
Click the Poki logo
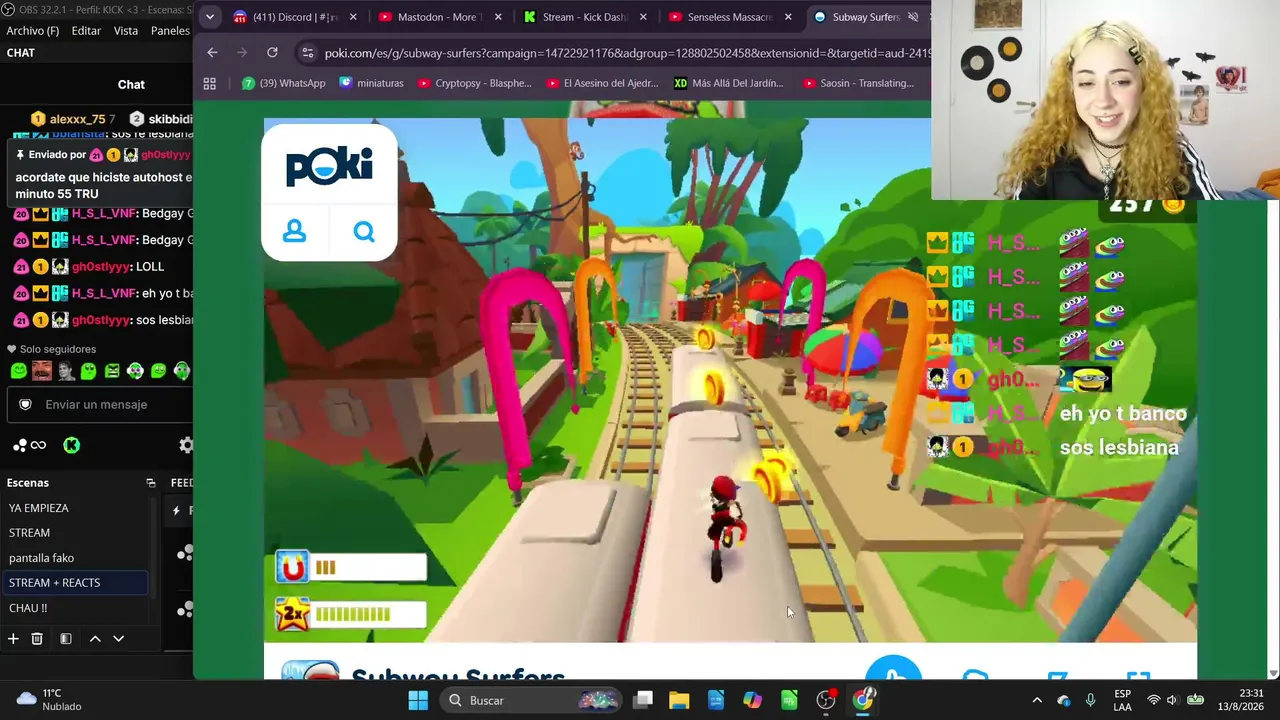(329, 166)
